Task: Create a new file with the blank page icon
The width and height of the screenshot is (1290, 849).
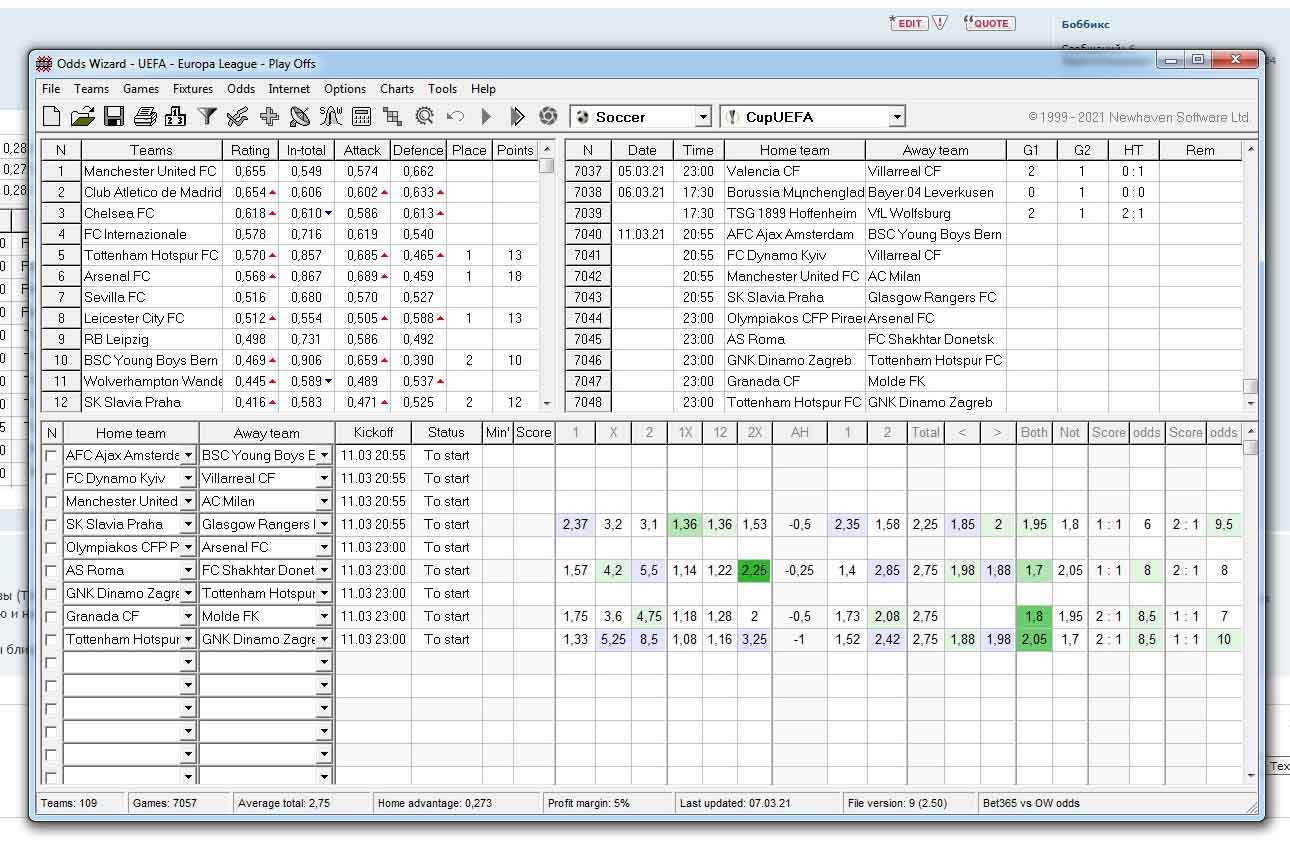Action: (51, 117)
